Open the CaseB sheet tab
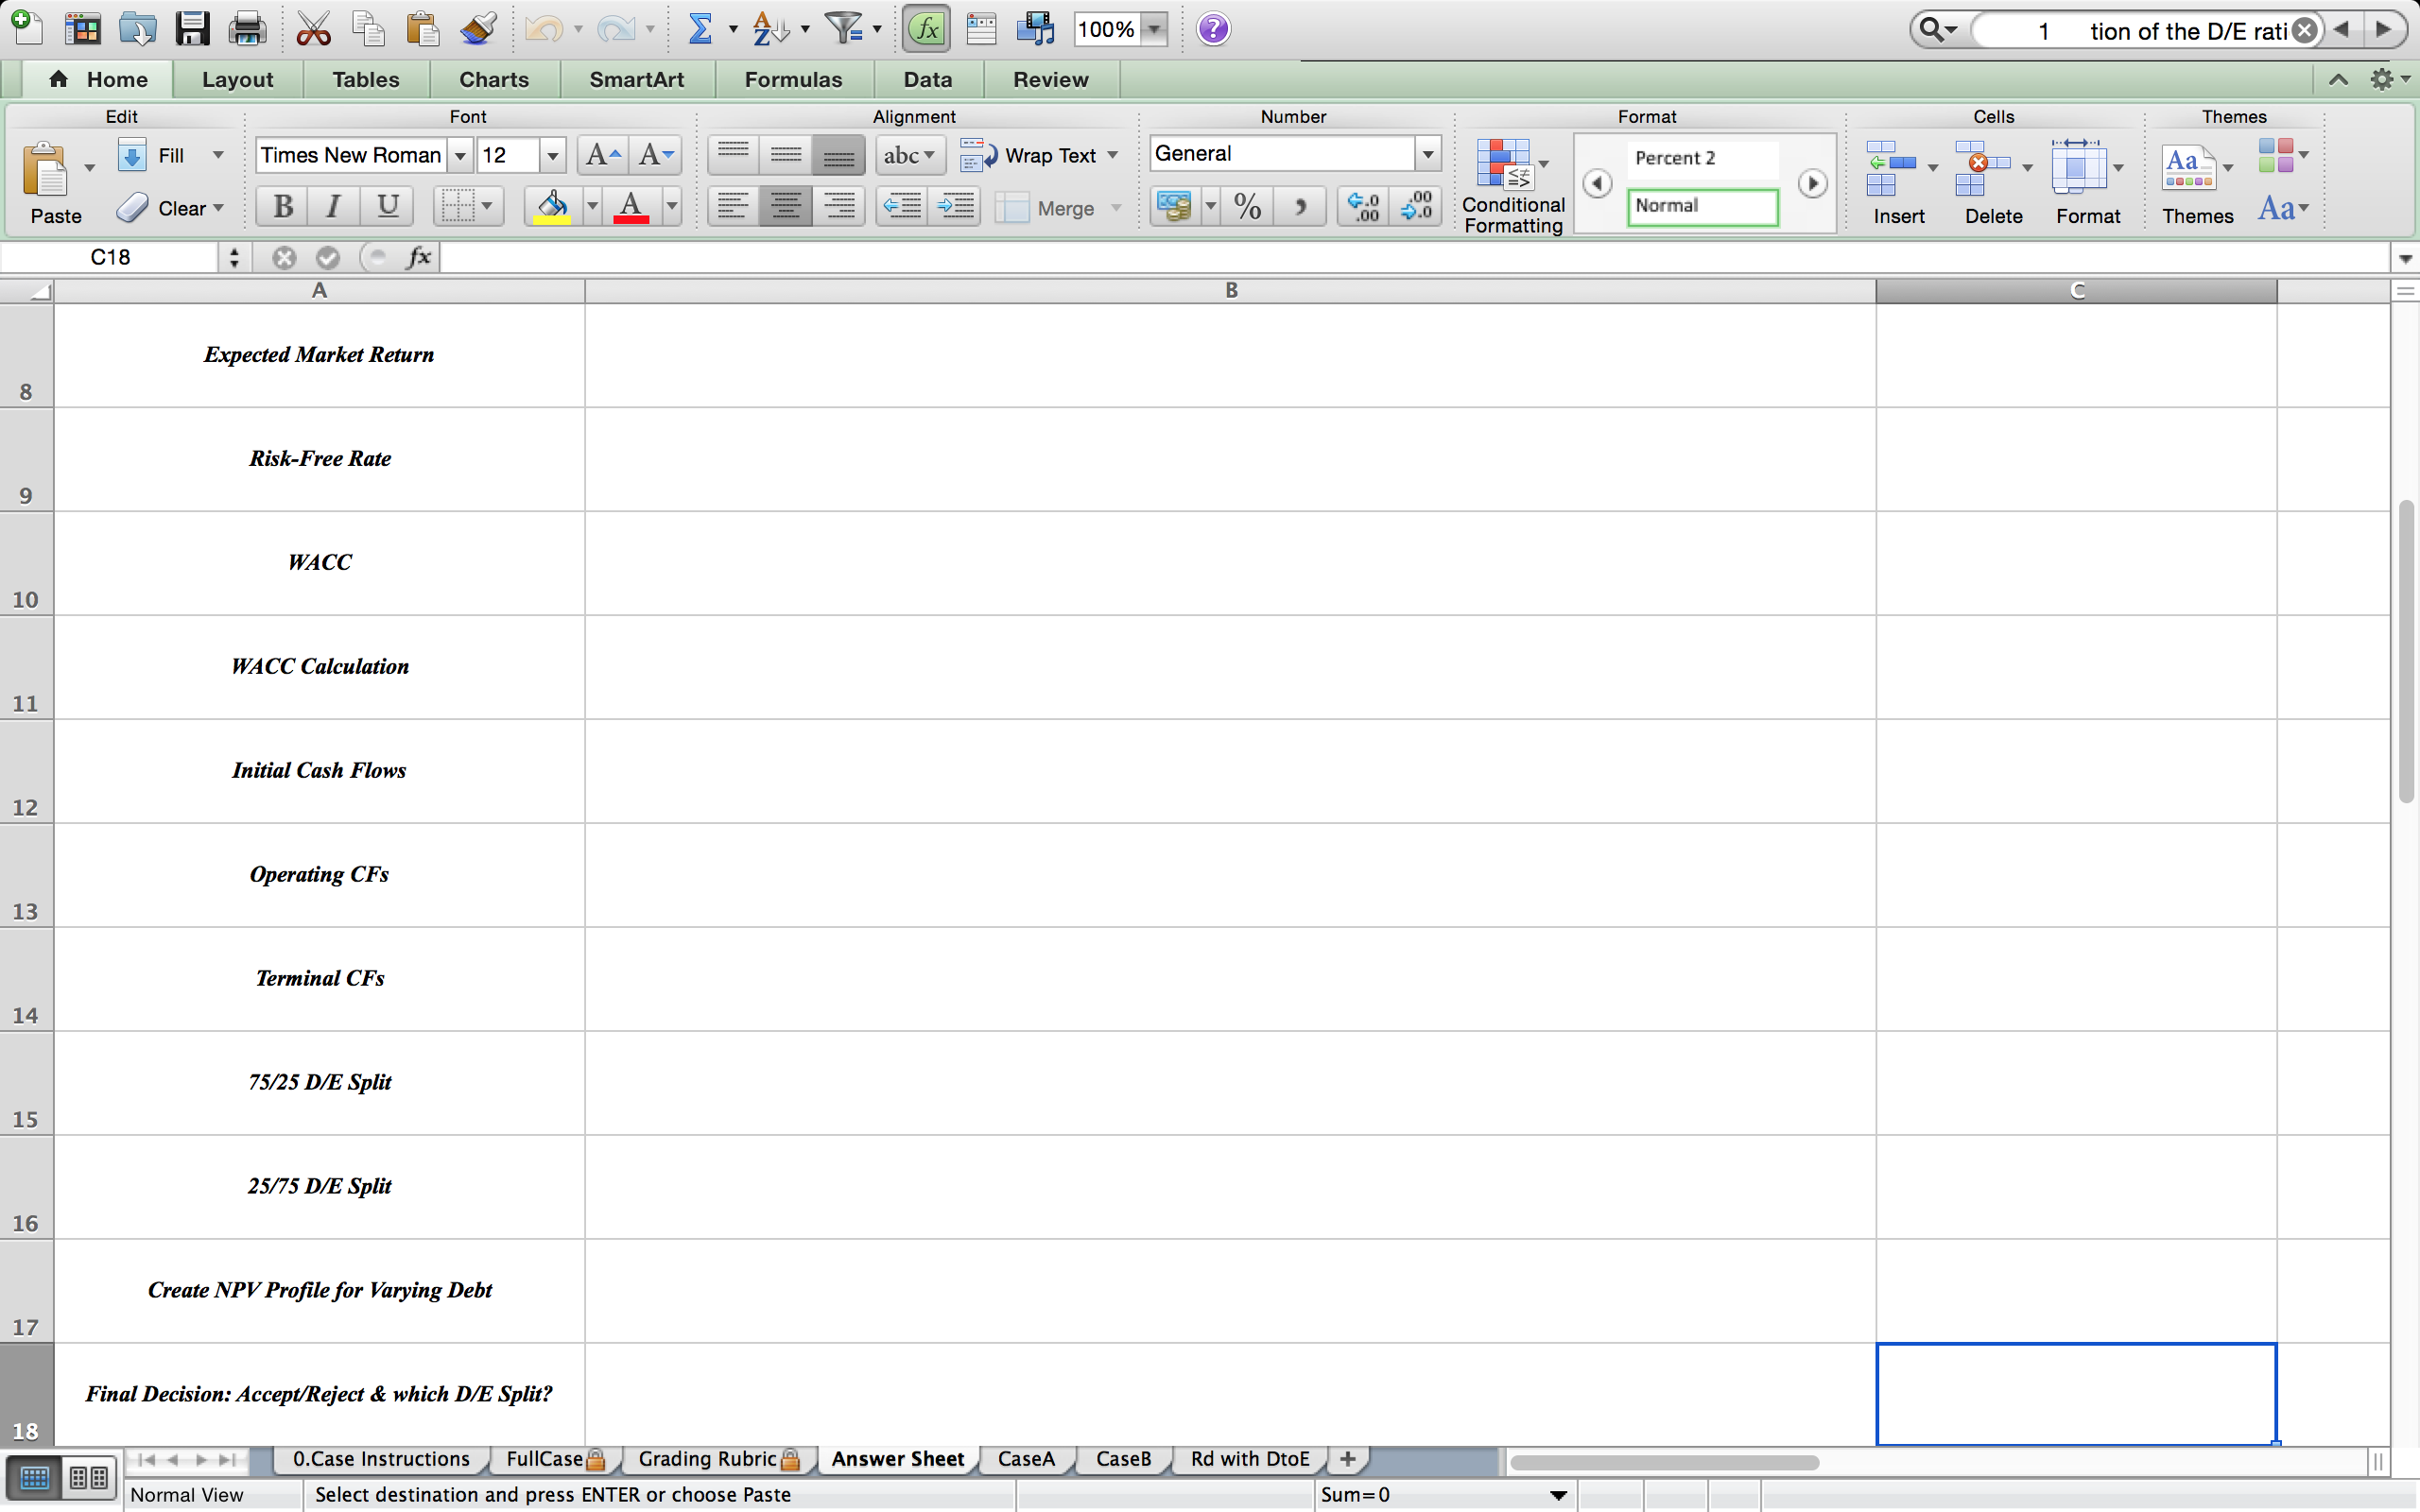The width and height of the screenshot is (2420, 1512). click(x=1123, y=1459)
